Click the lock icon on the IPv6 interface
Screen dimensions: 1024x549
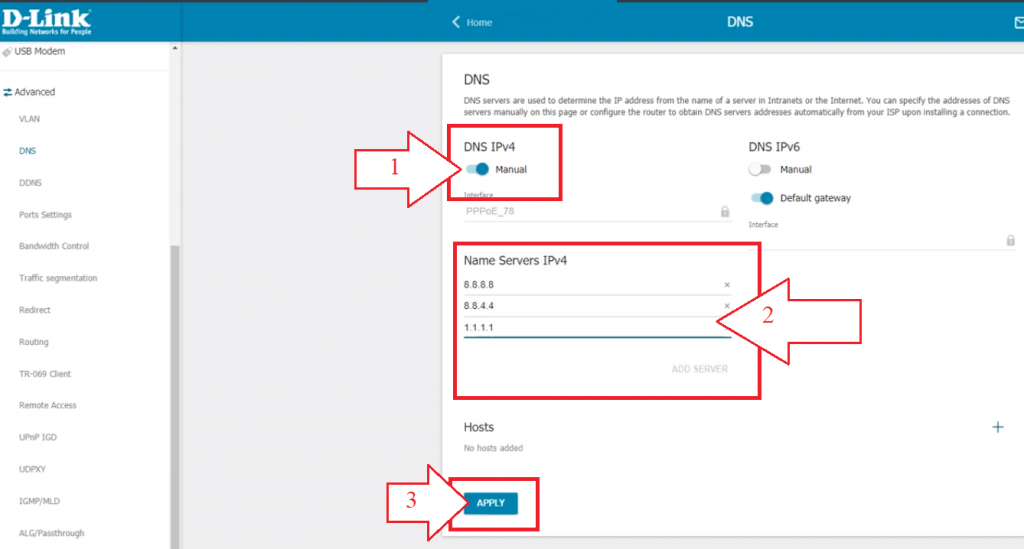tap(1010, 240)
